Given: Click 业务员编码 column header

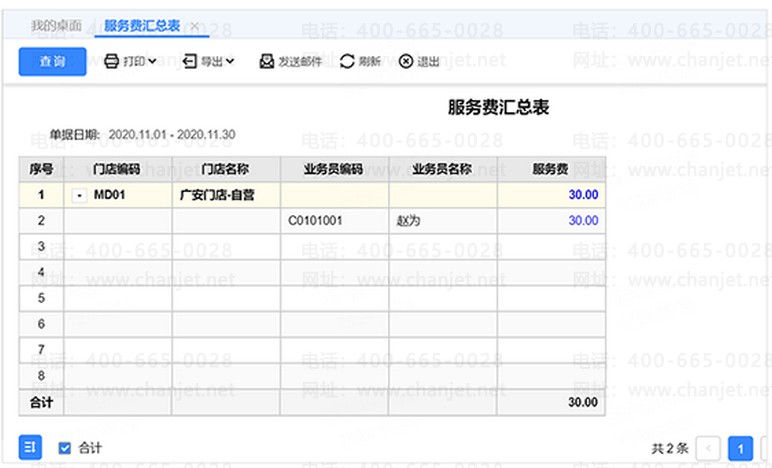Looking at the screenshot, I should pos(334,169).
